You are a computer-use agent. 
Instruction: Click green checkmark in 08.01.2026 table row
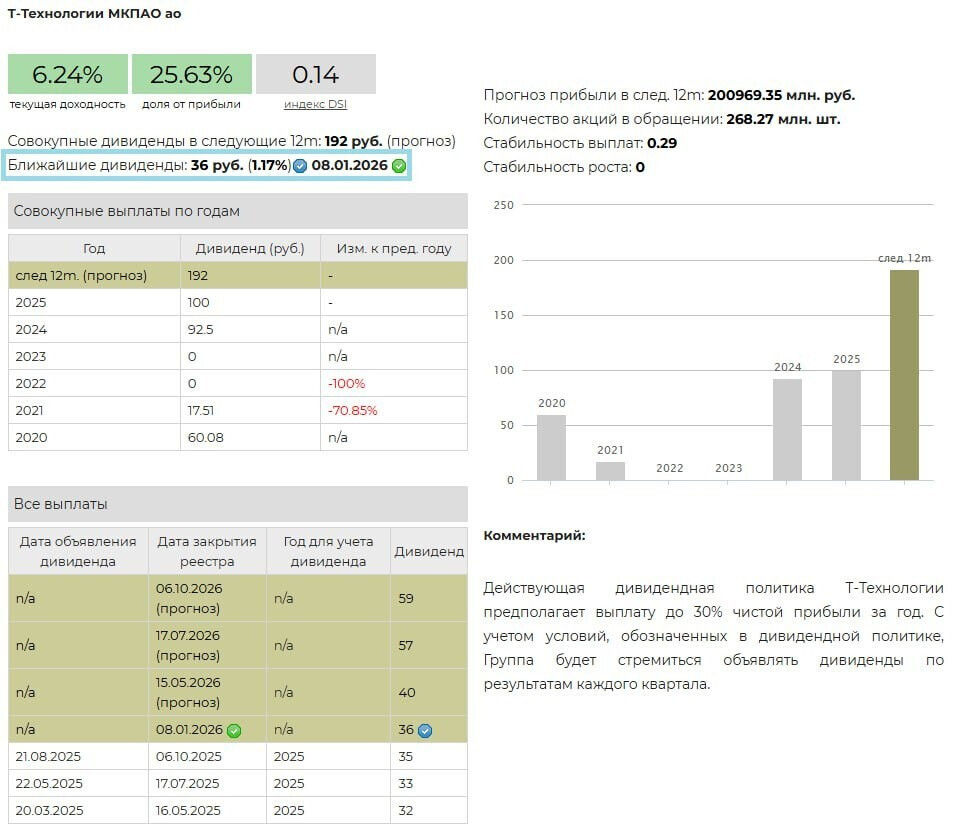coord(234,730)
